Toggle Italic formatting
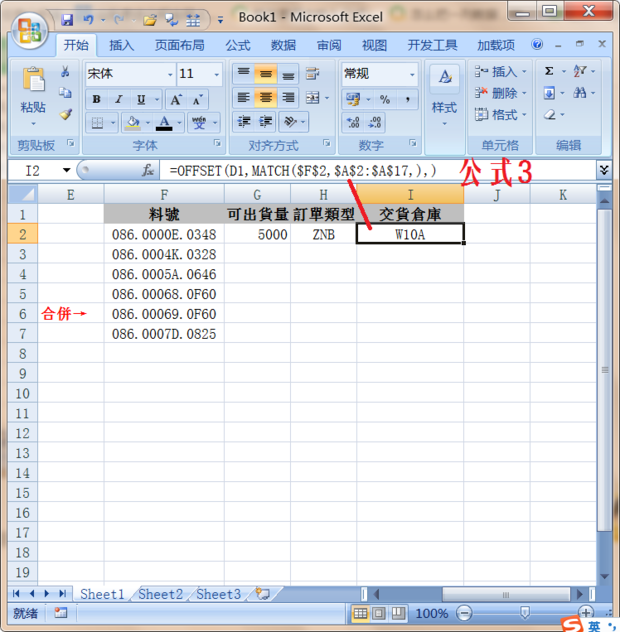 tap(119, 100)
